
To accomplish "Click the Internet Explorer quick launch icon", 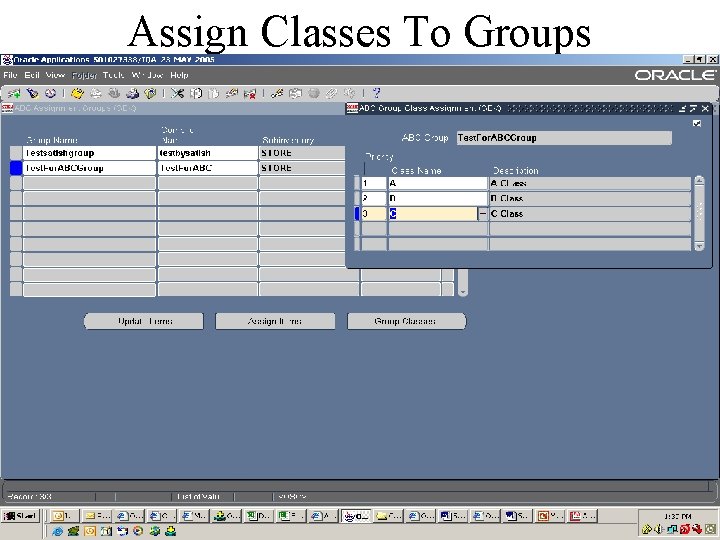I will pos(57,531).
